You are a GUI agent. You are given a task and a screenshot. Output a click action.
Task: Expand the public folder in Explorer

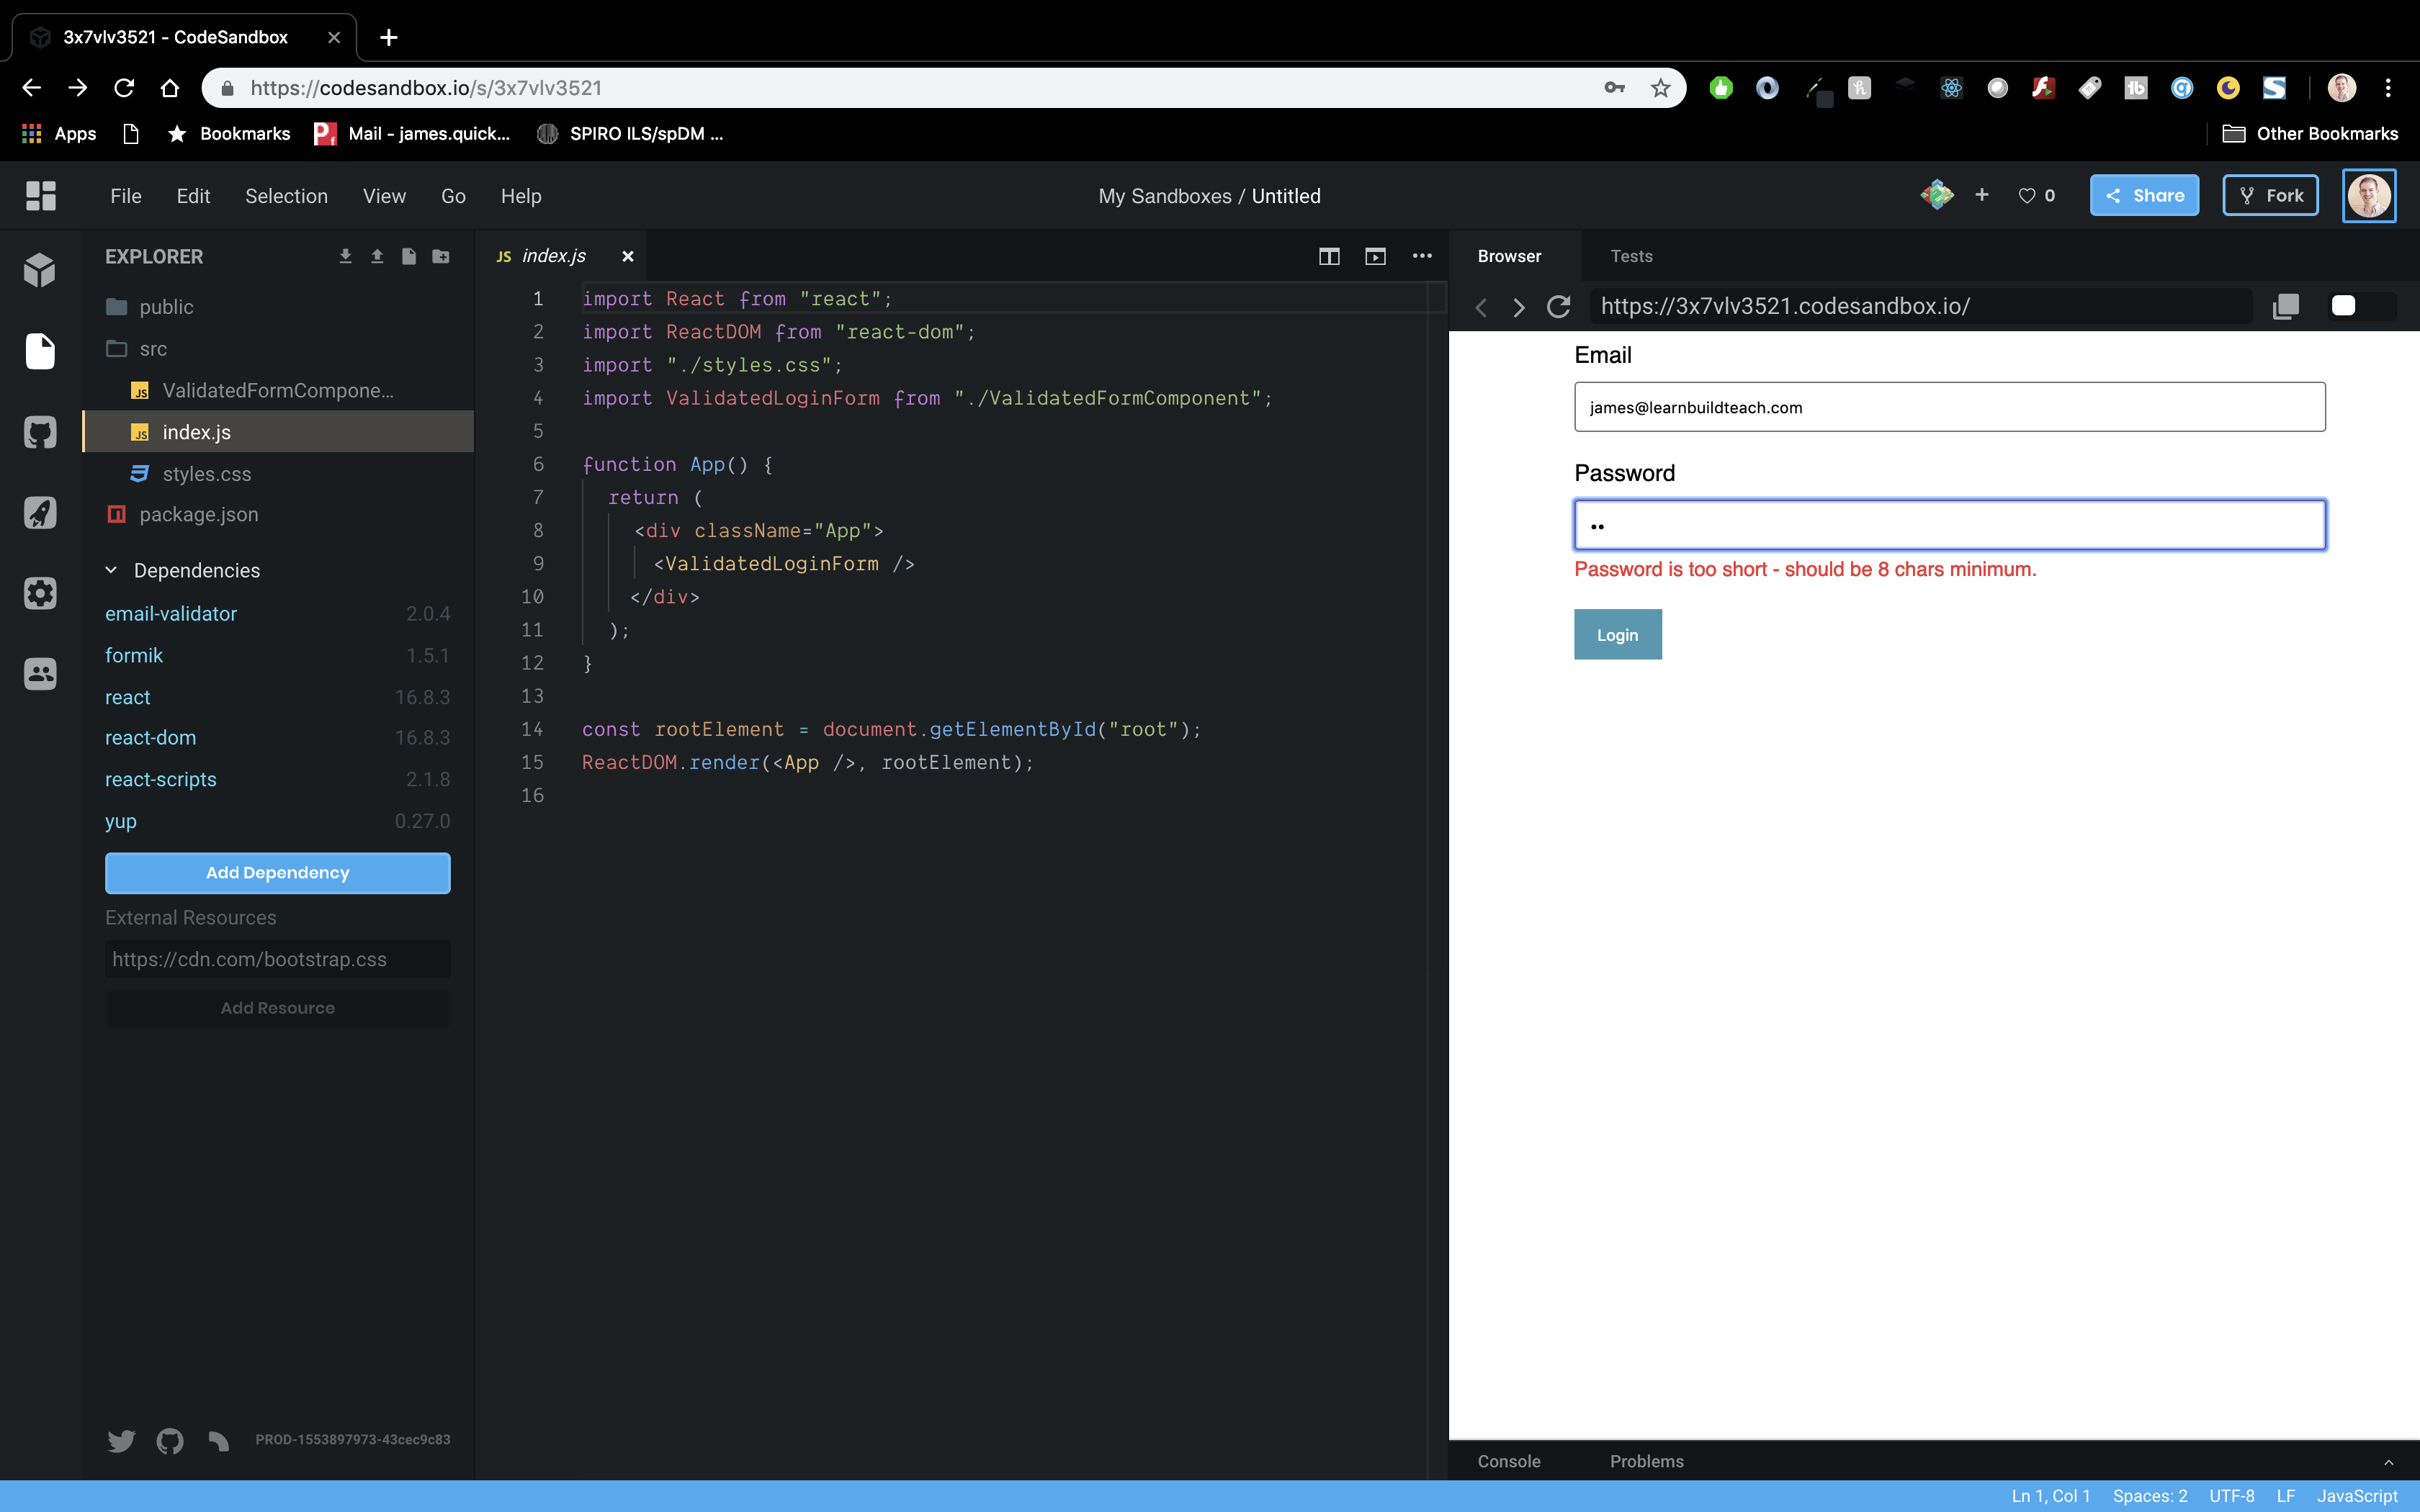pos(166,307)
